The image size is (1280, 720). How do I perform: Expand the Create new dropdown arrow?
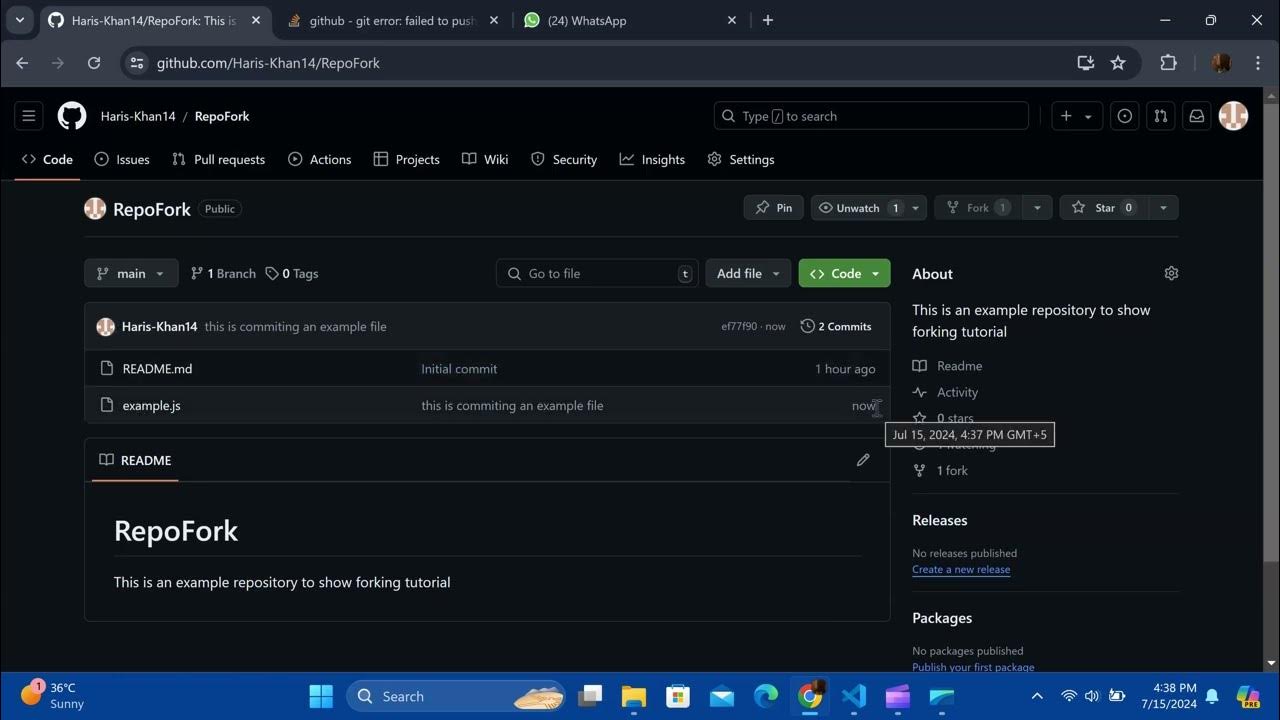[x=1088, y=117]
